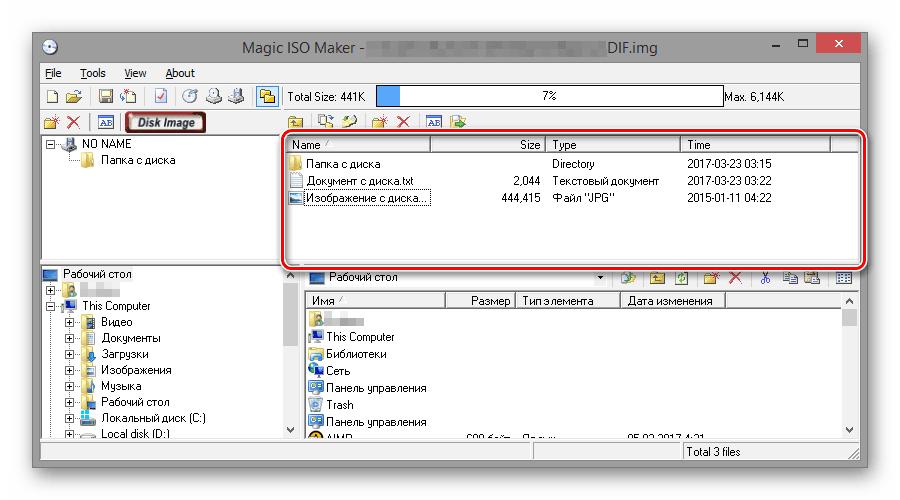900x500 pixels.
Task: Collapse the NO NAME tree node
Action: pos(51,144)
